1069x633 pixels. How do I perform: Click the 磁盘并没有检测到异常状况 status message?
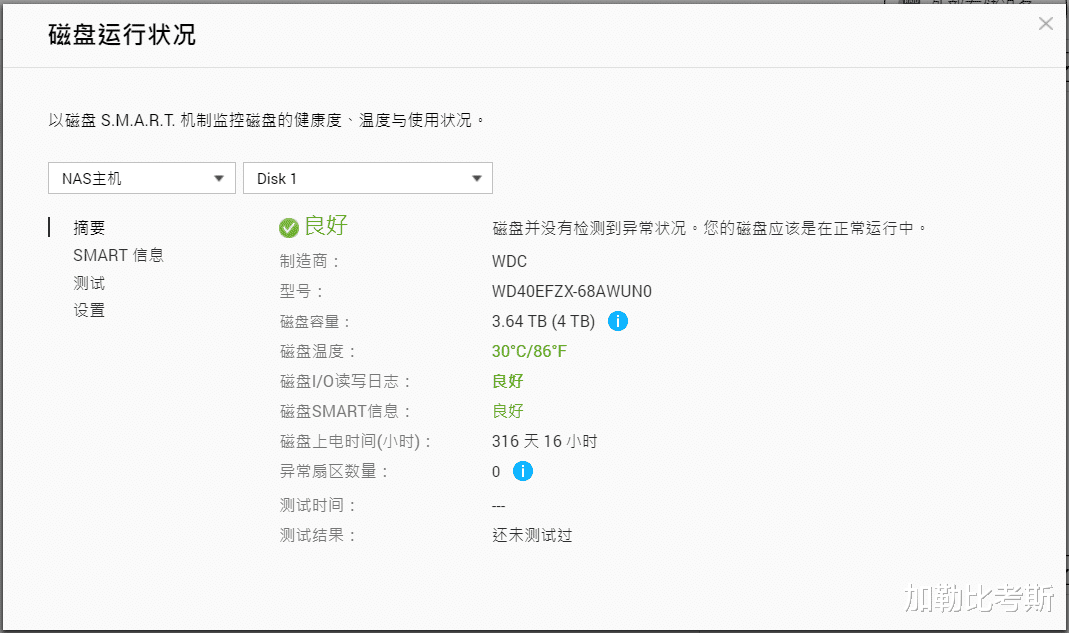709,228
